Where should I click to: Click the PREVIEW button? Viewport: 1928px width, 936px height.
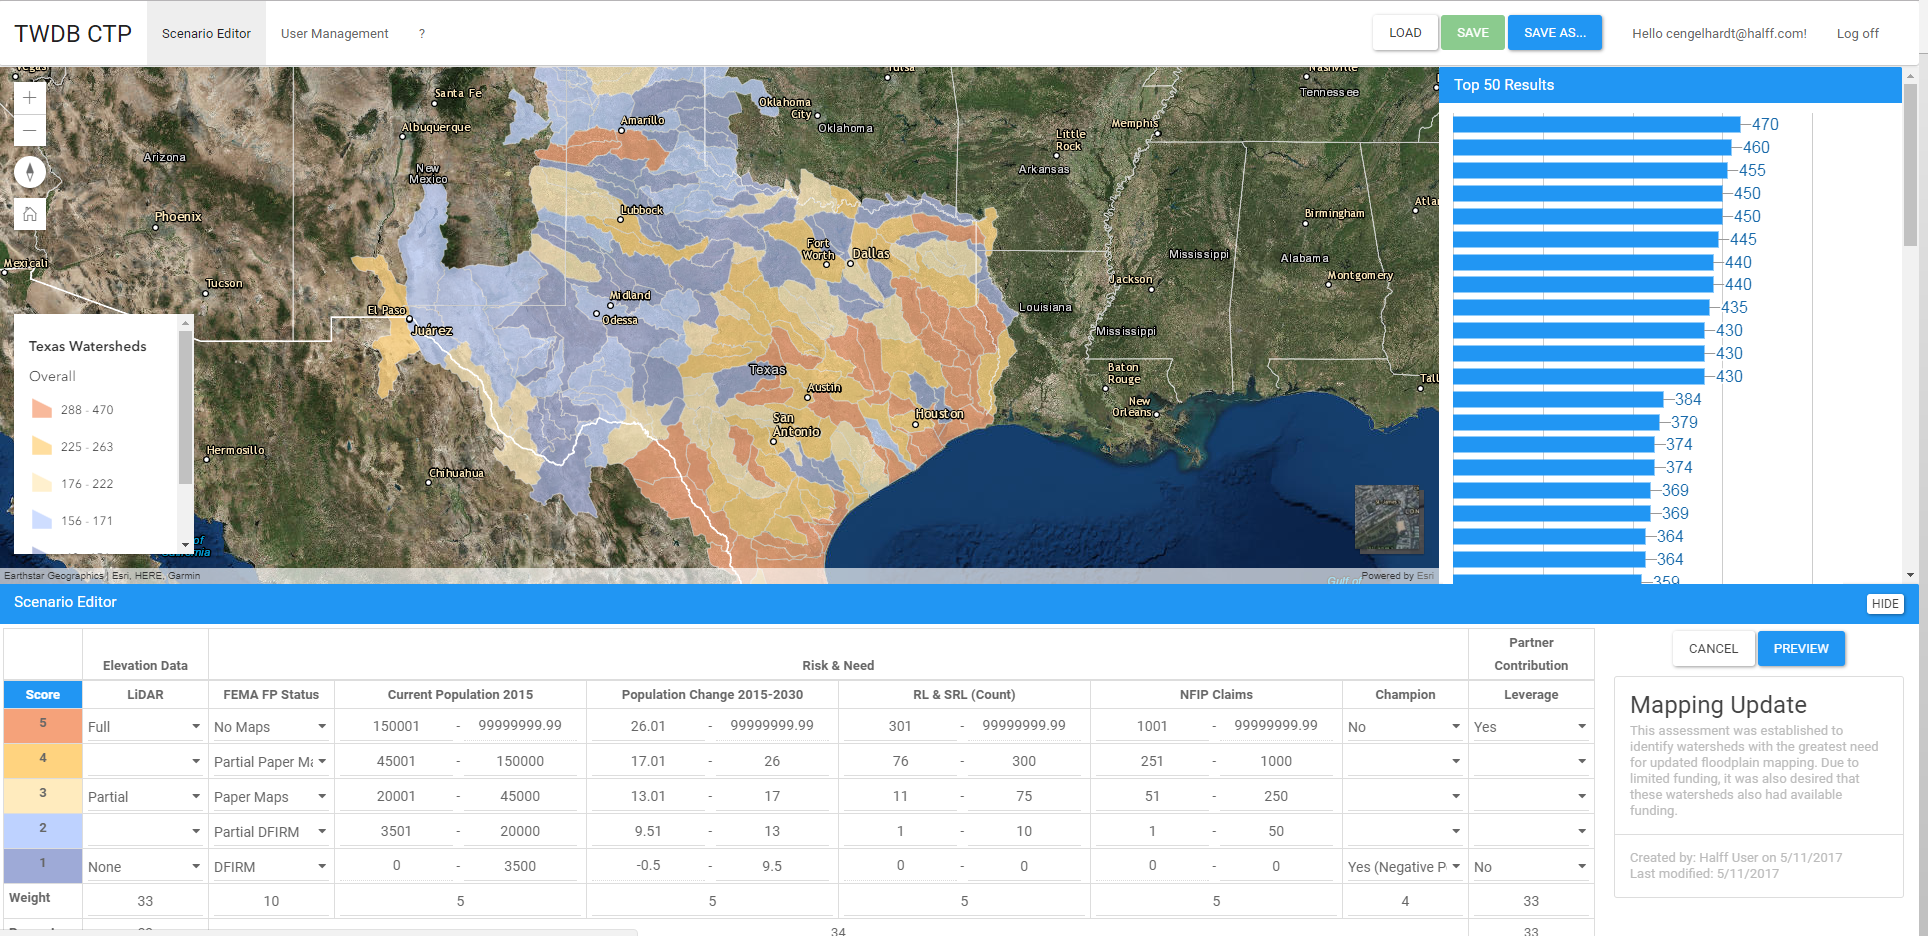[x=1800, y=649]
